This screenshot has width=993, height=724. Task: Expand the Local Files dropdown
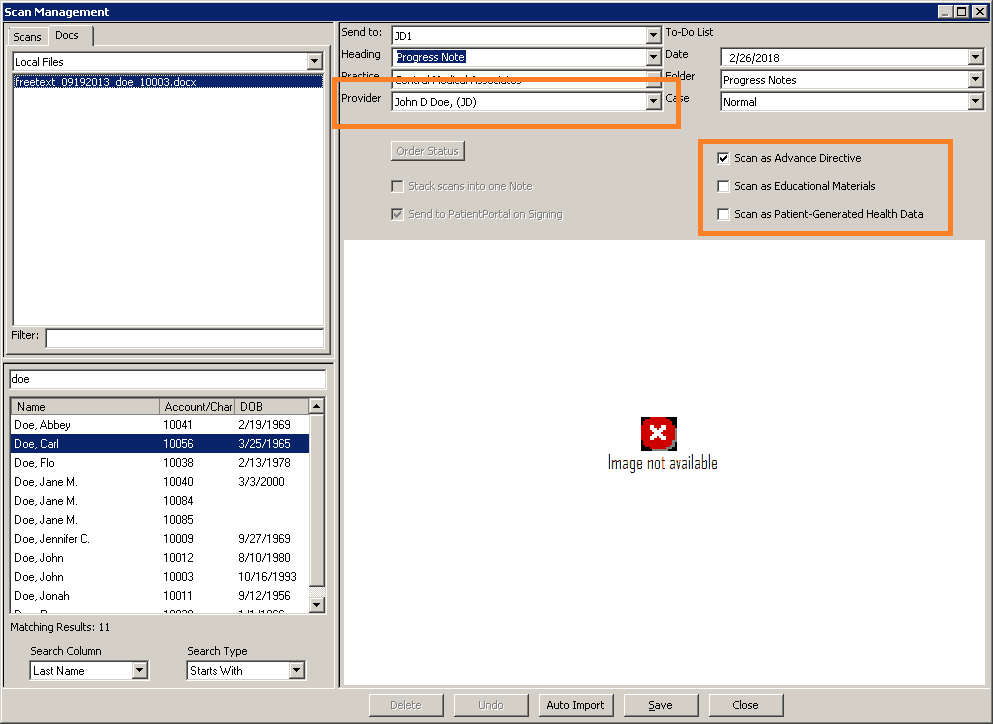point(315,62)
